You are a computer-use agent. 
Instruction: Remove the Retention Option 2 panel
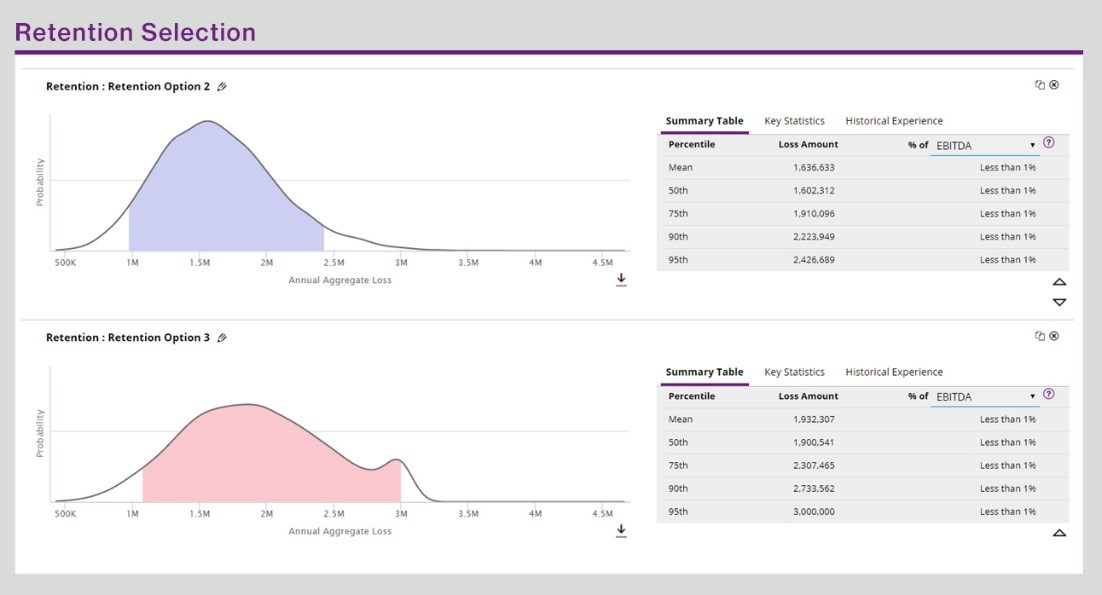tap(1054, 85)
